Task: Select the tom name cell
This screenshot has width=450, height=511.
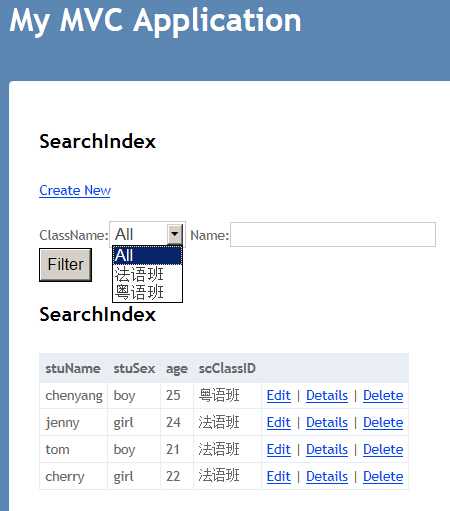Action: pyautogui.click(x=74, y=450)
